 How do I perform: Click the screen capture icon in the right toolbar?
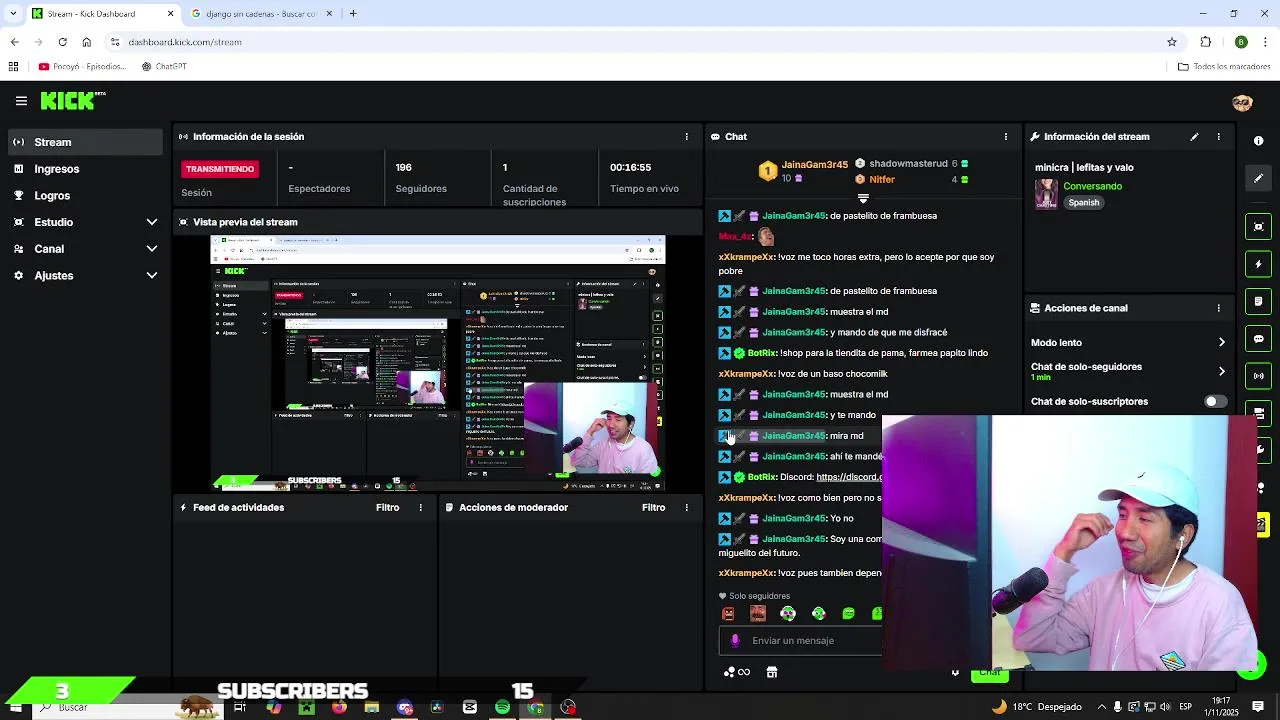1258,227
